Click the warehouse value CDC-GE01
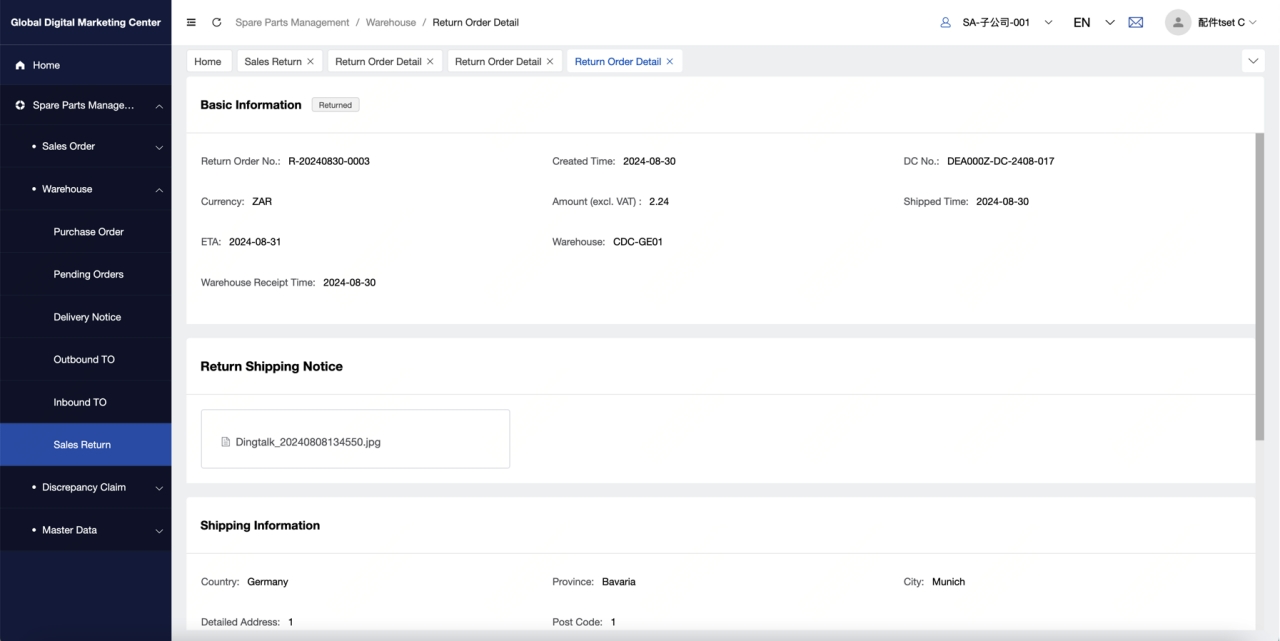1280x641 pixels. pos(638,242)
